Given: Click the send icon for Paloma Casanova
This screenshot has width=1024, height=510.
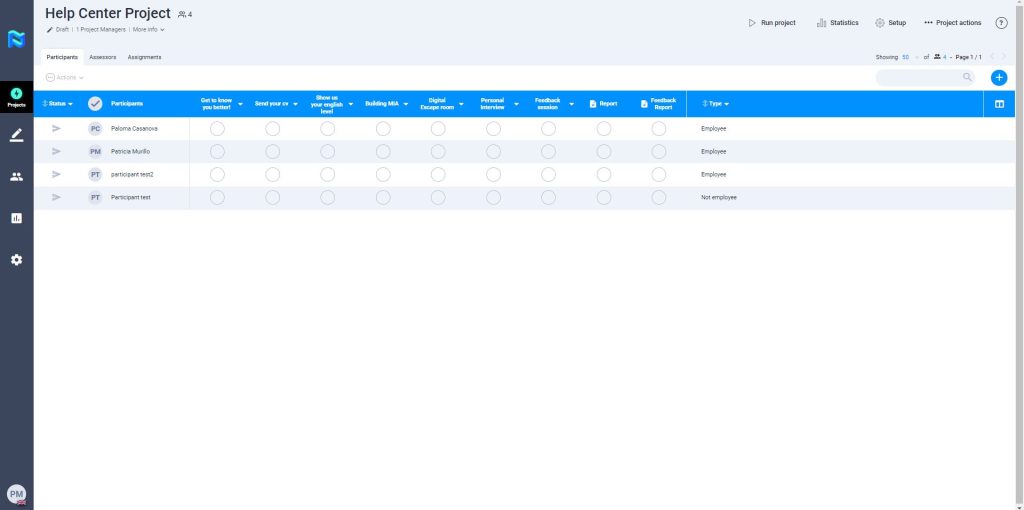Looking at the screenshot, I should [56, 129].
